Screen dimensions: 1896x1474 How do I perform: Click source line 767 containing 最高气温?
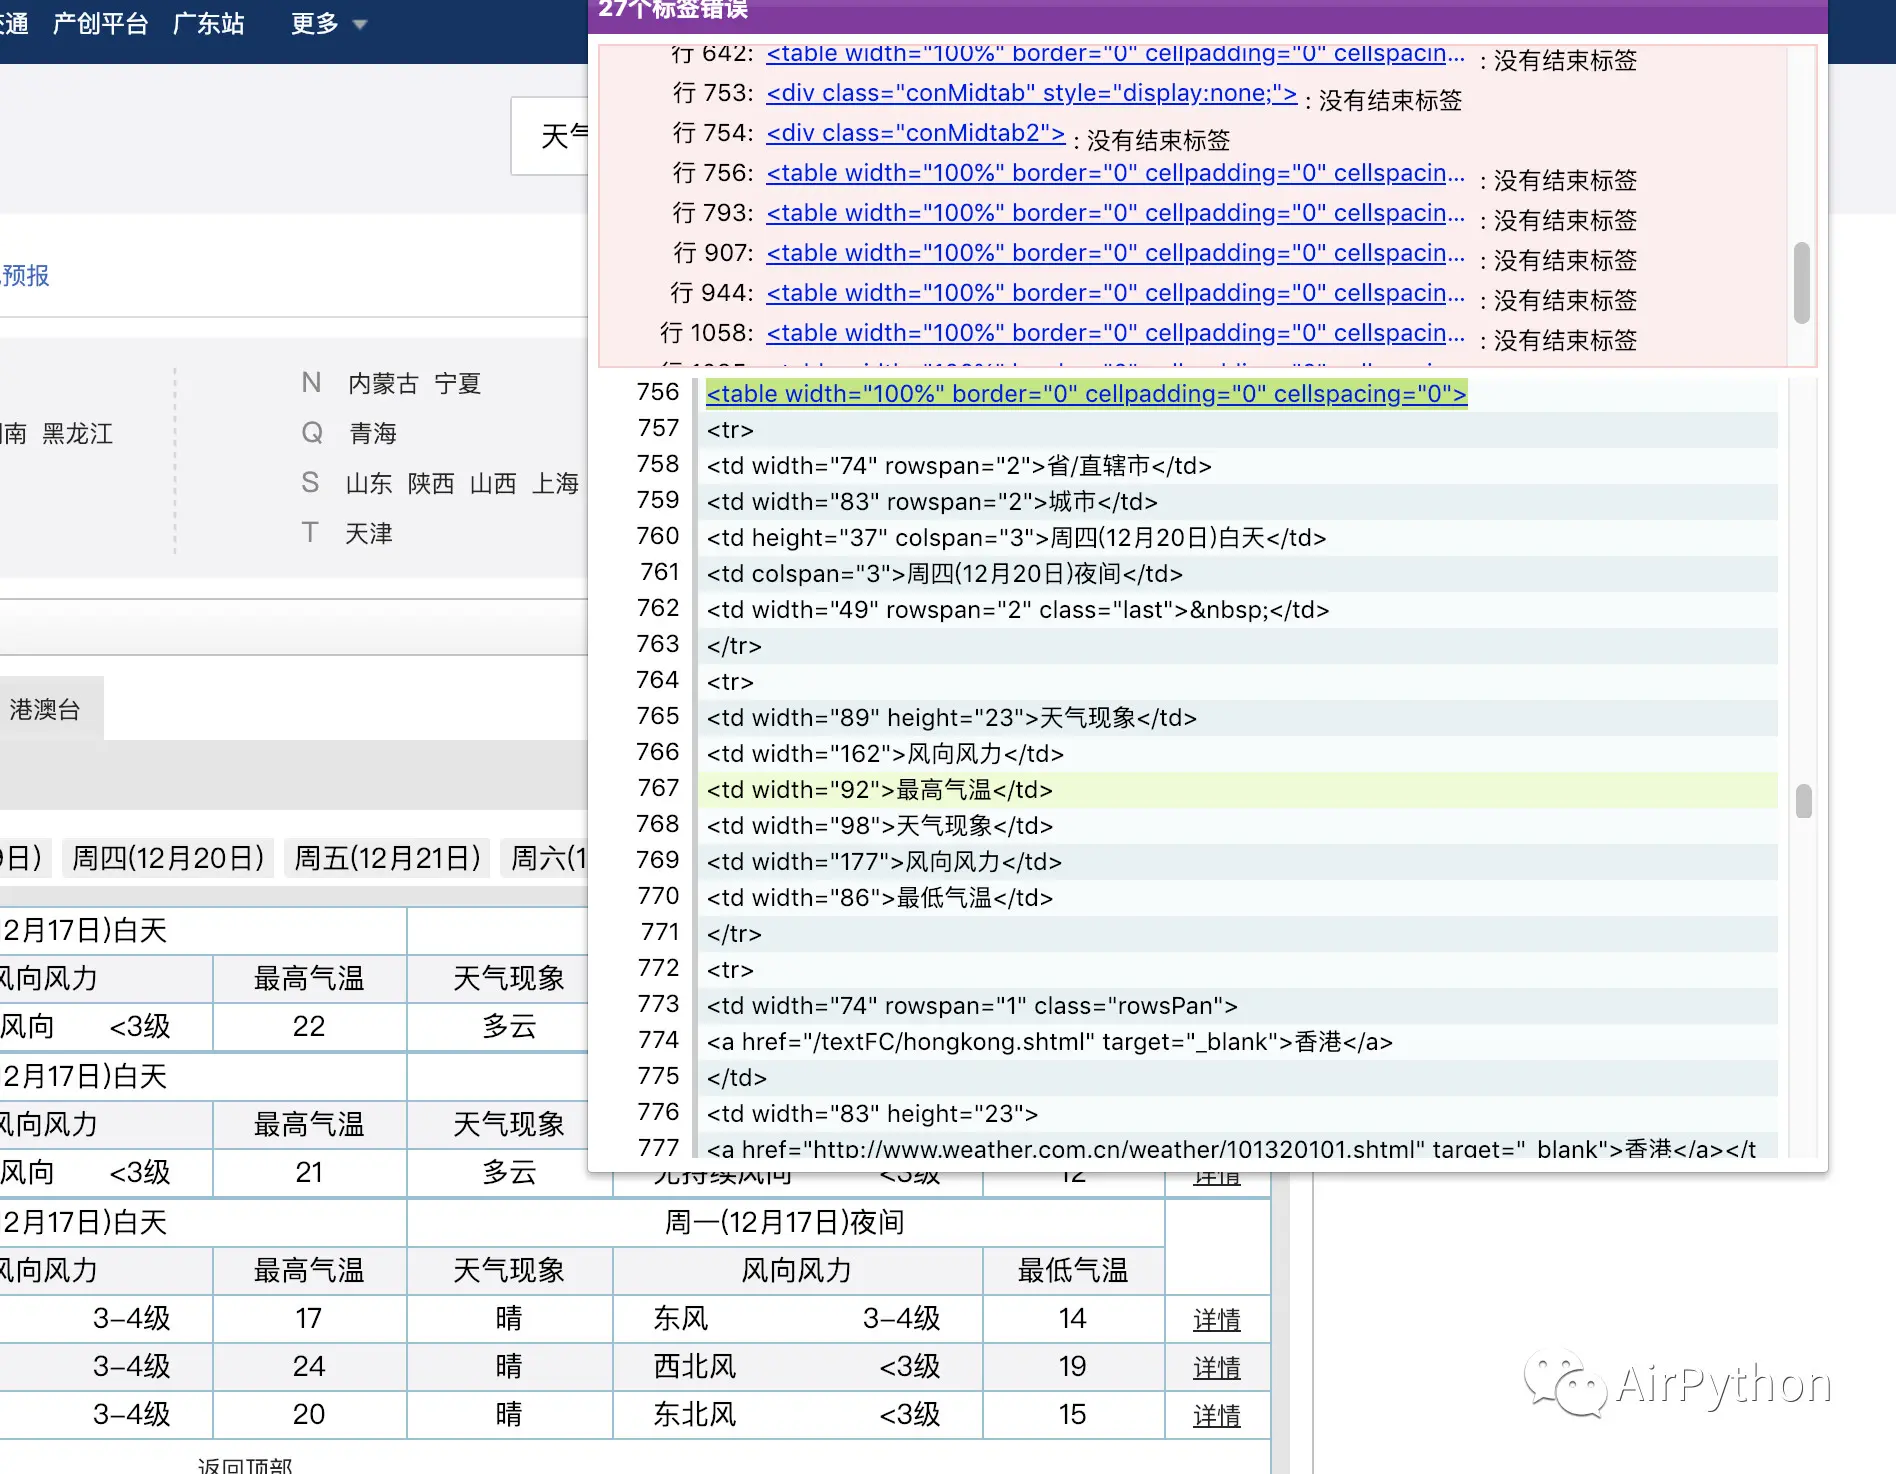1240,790
